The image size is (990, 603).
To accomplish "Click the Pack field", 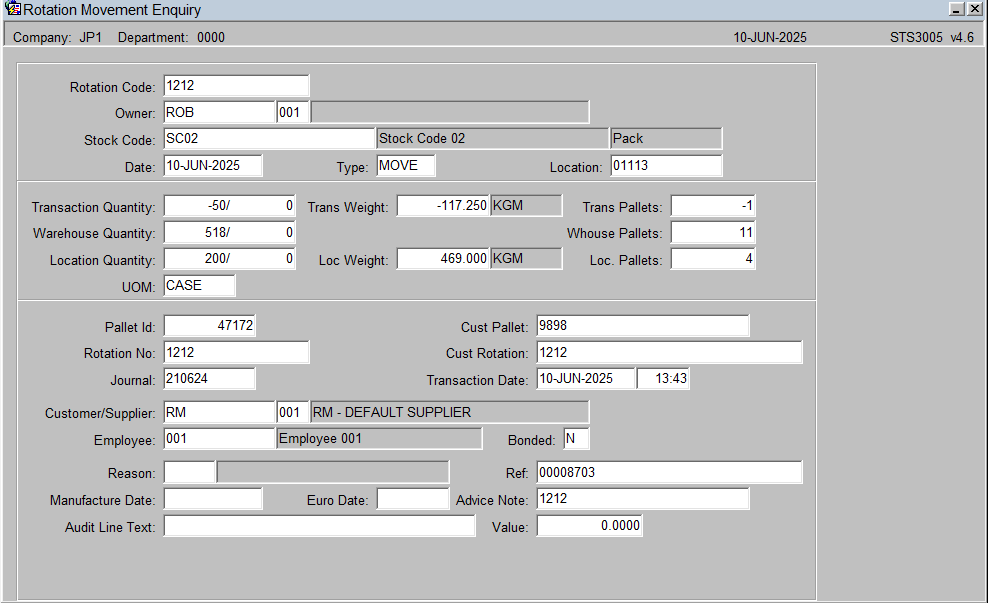I will pyautogui.click(x=666, y=139).
